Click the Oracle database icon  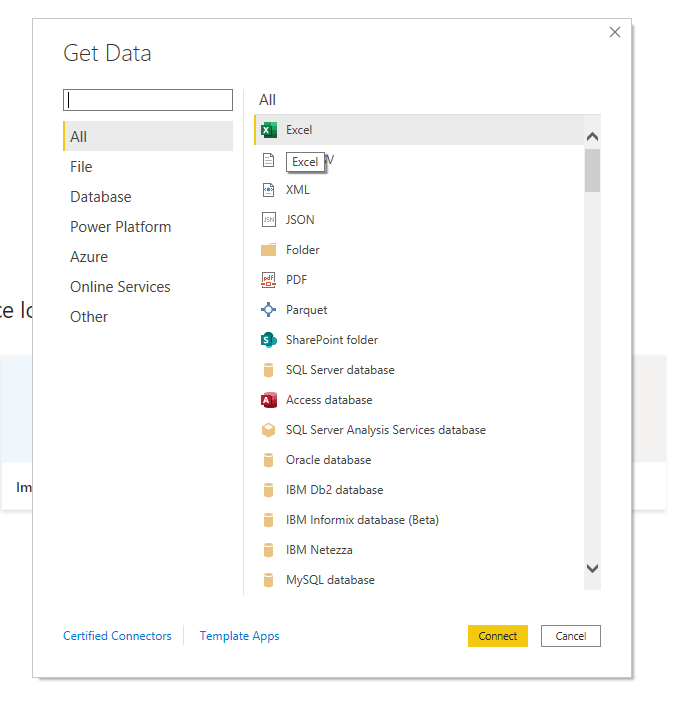point(269,460)
